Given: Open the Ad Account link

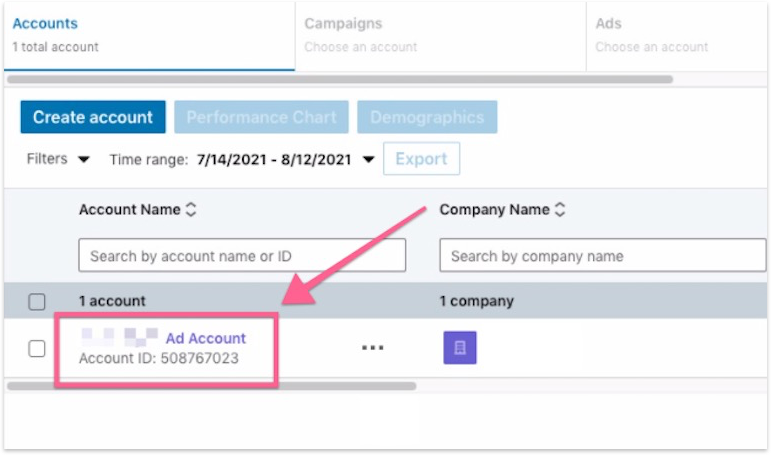Looking at the screenshot, I should 205,338.
